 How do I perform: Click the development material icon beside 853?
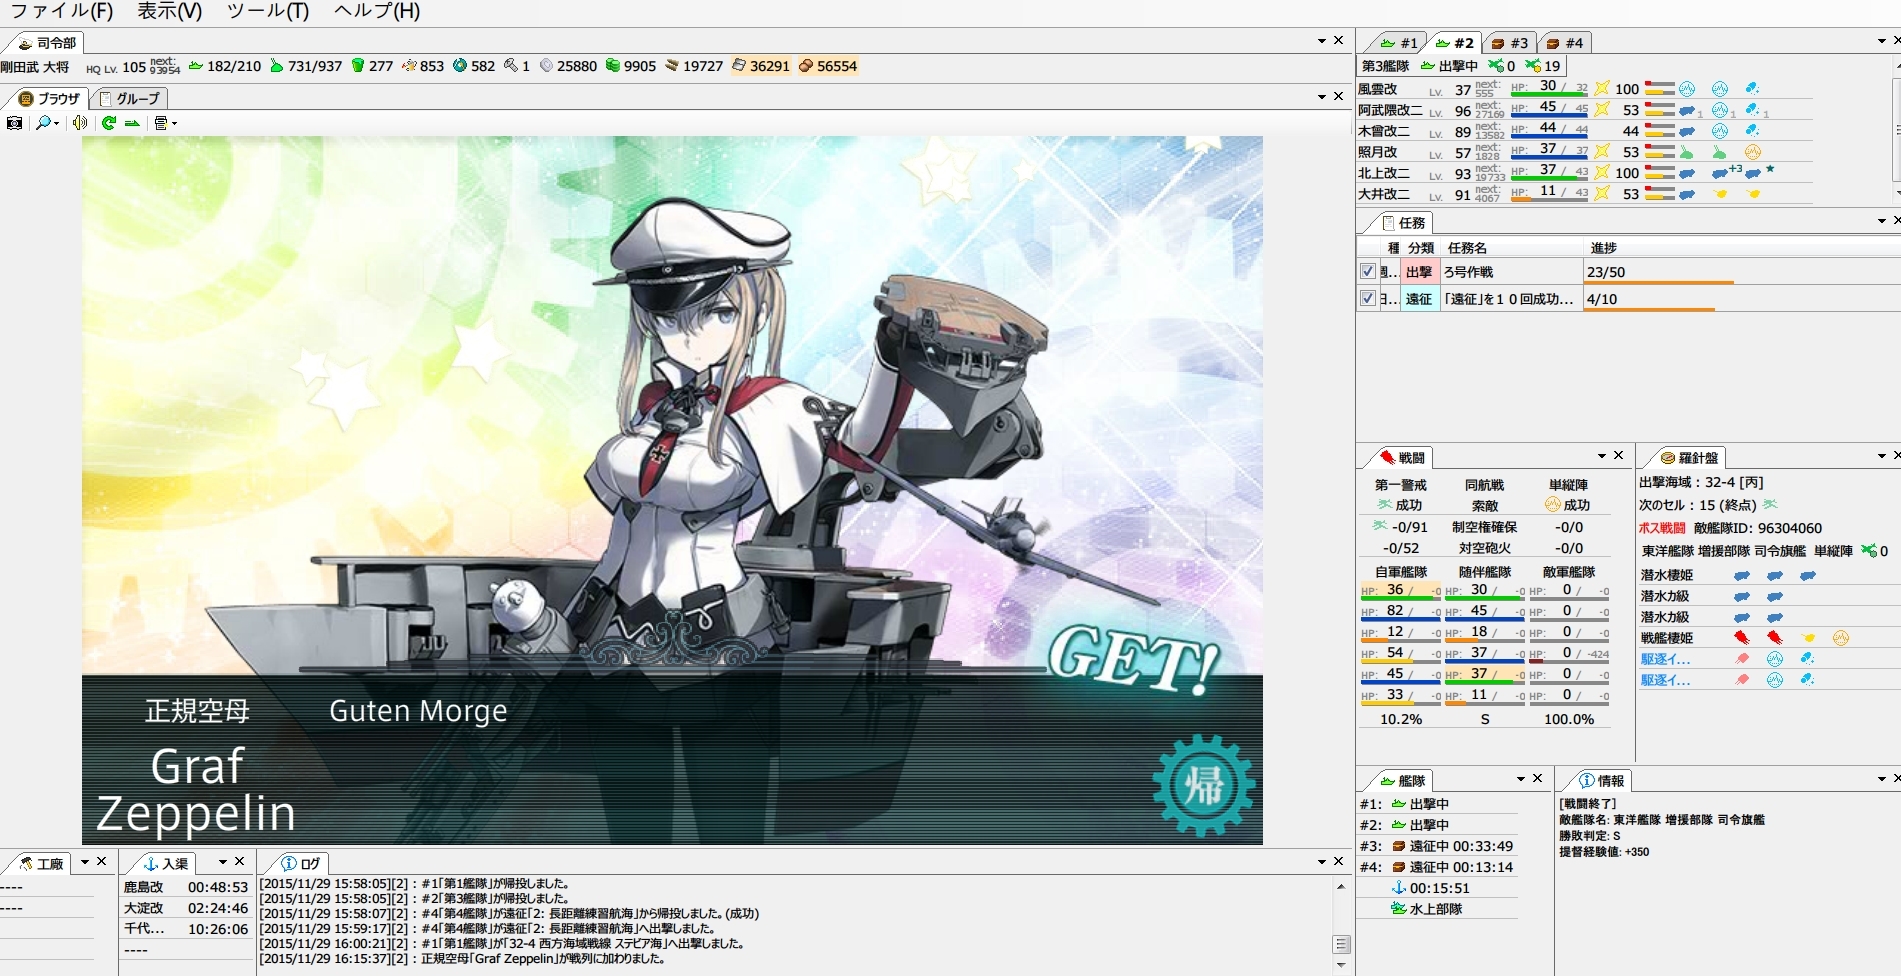tap(409, 66)
